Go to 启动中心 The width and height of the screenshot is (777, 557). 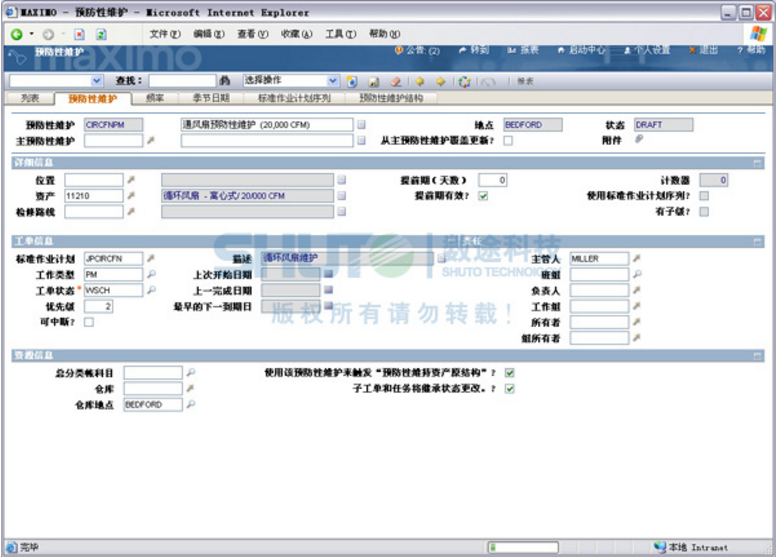pyautogui.click(x=582, y=50)
